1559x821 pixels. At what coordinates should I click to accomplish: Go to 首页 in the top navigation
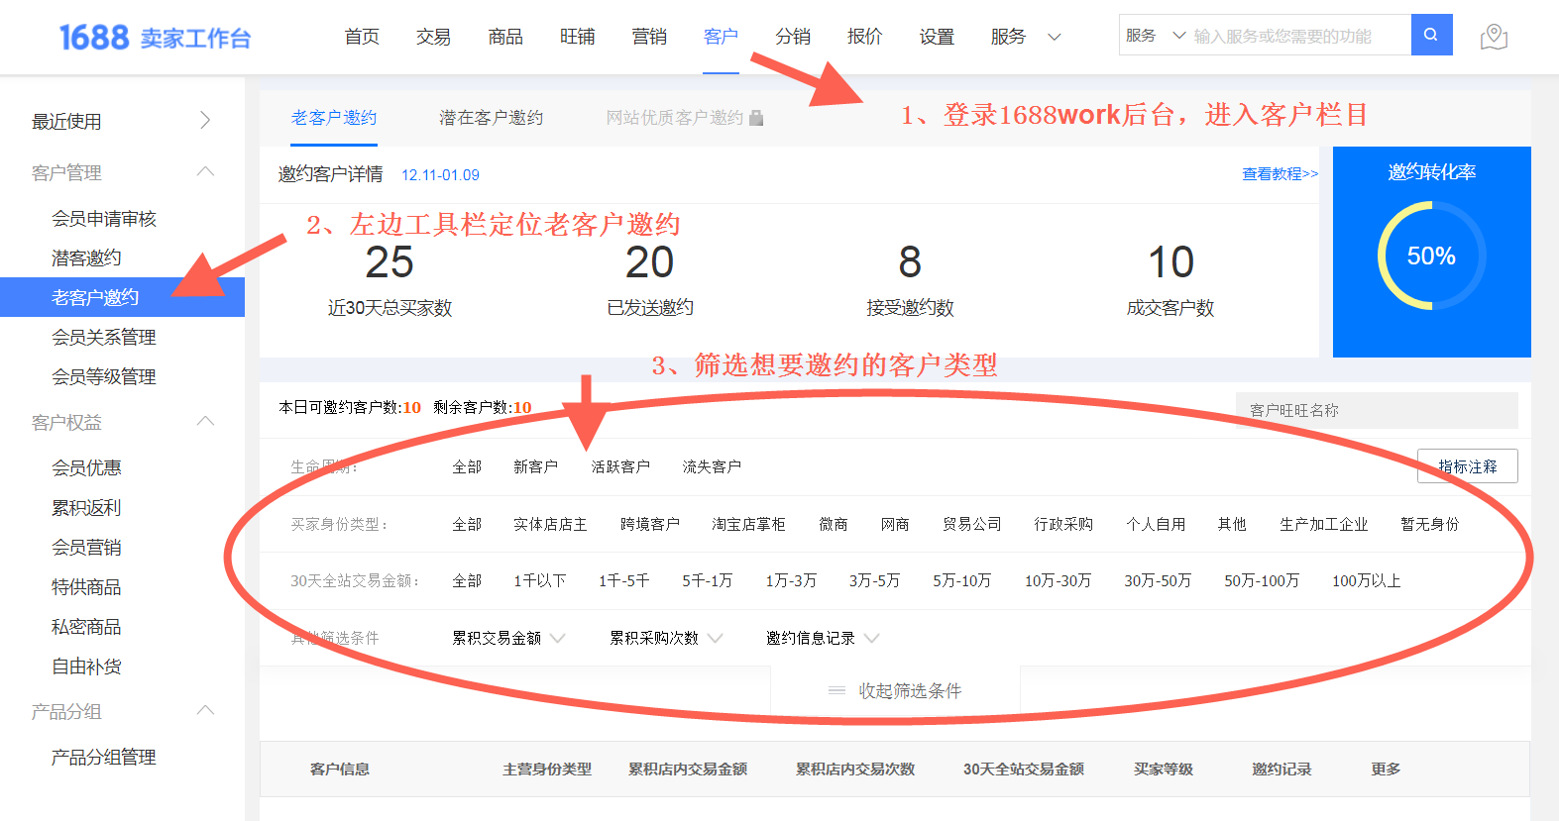[x=362, y=37]
